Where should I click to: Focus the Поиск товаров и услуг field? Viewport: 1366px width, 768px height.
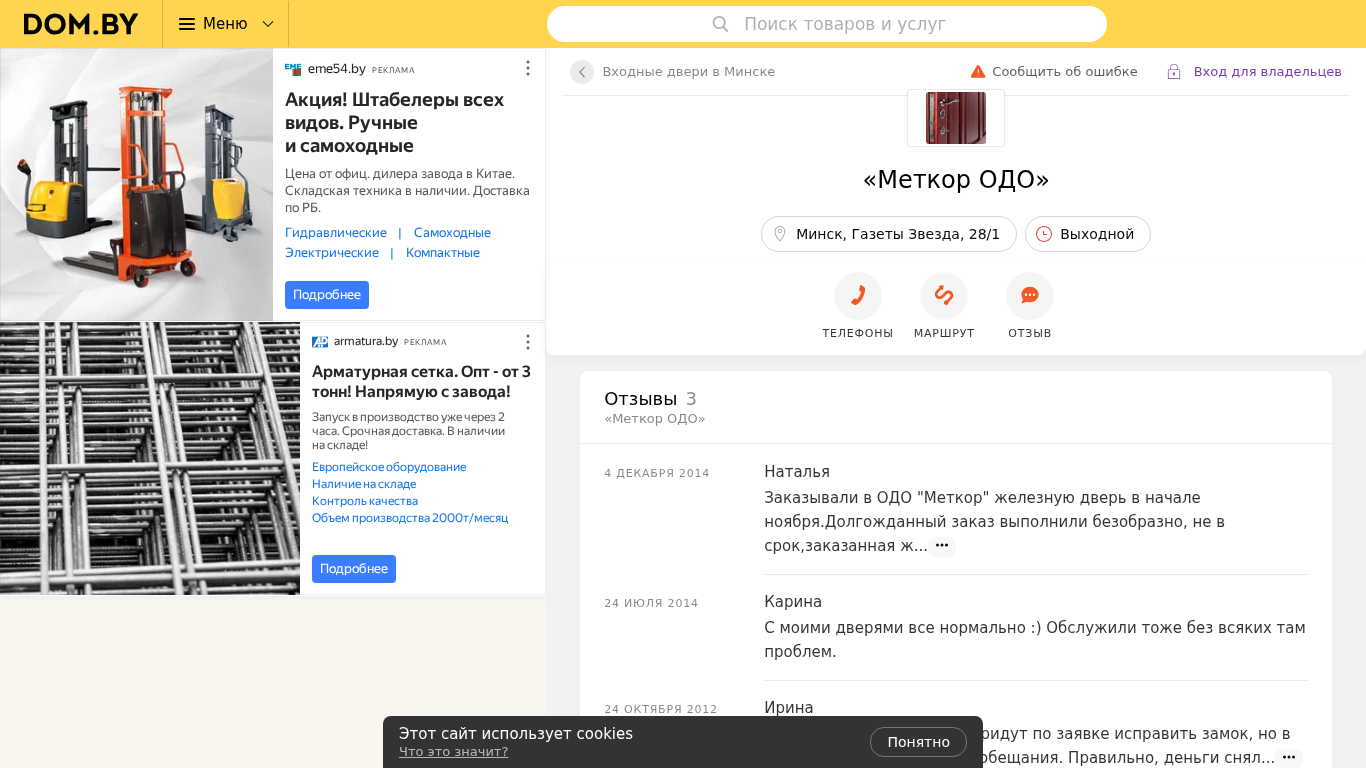click(827, 24)
